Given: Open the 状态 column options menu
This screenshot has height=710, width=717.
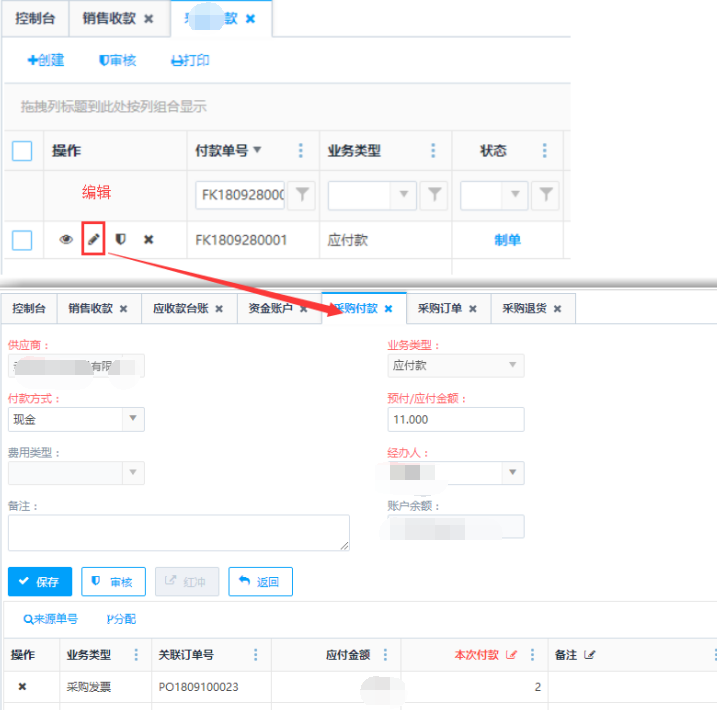Looking at the screenshot, I should click(x=545, y=151).
